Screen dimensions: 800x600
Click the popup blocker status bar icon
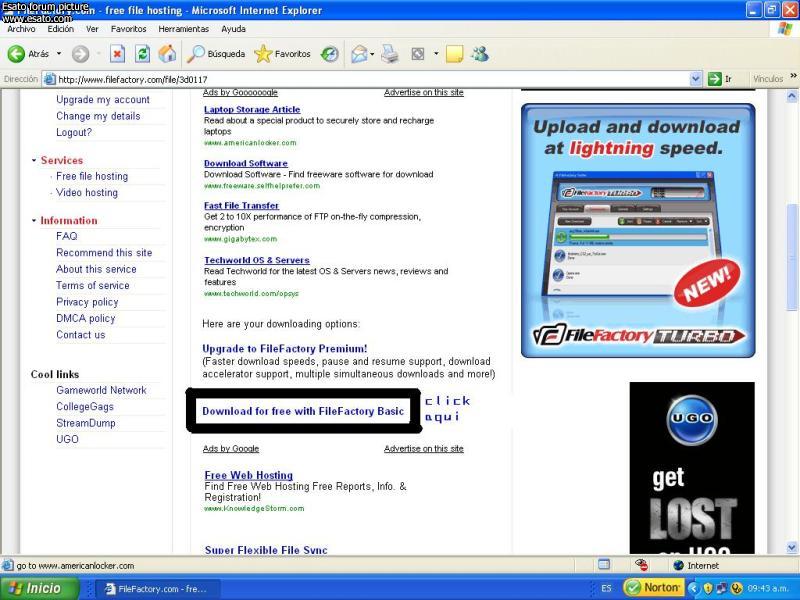641,565
